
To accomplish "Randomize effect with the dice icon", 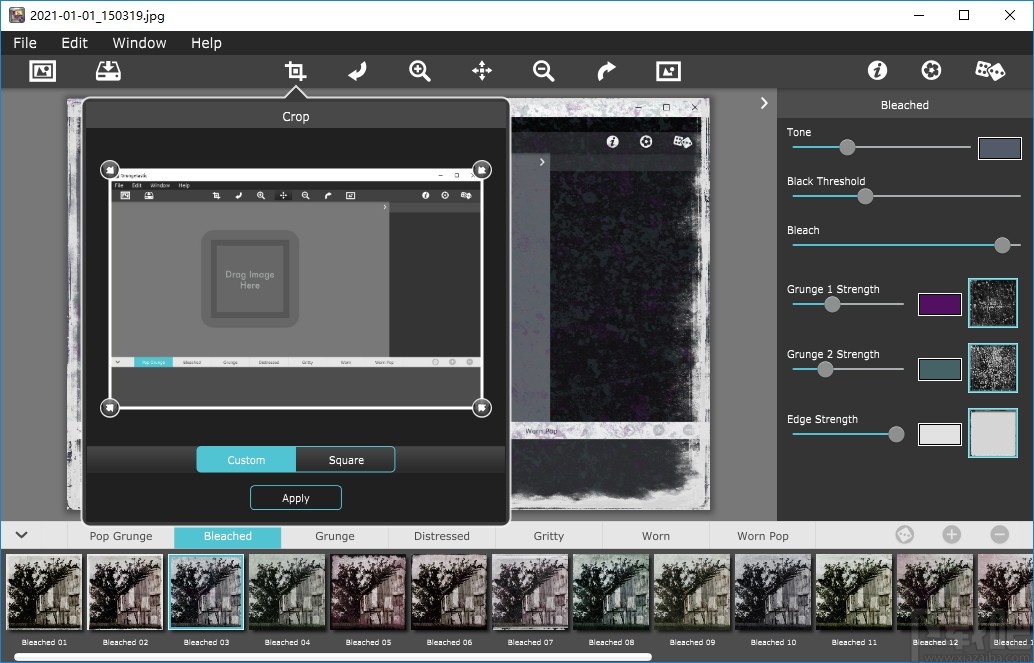I will (x=990, y=71).
